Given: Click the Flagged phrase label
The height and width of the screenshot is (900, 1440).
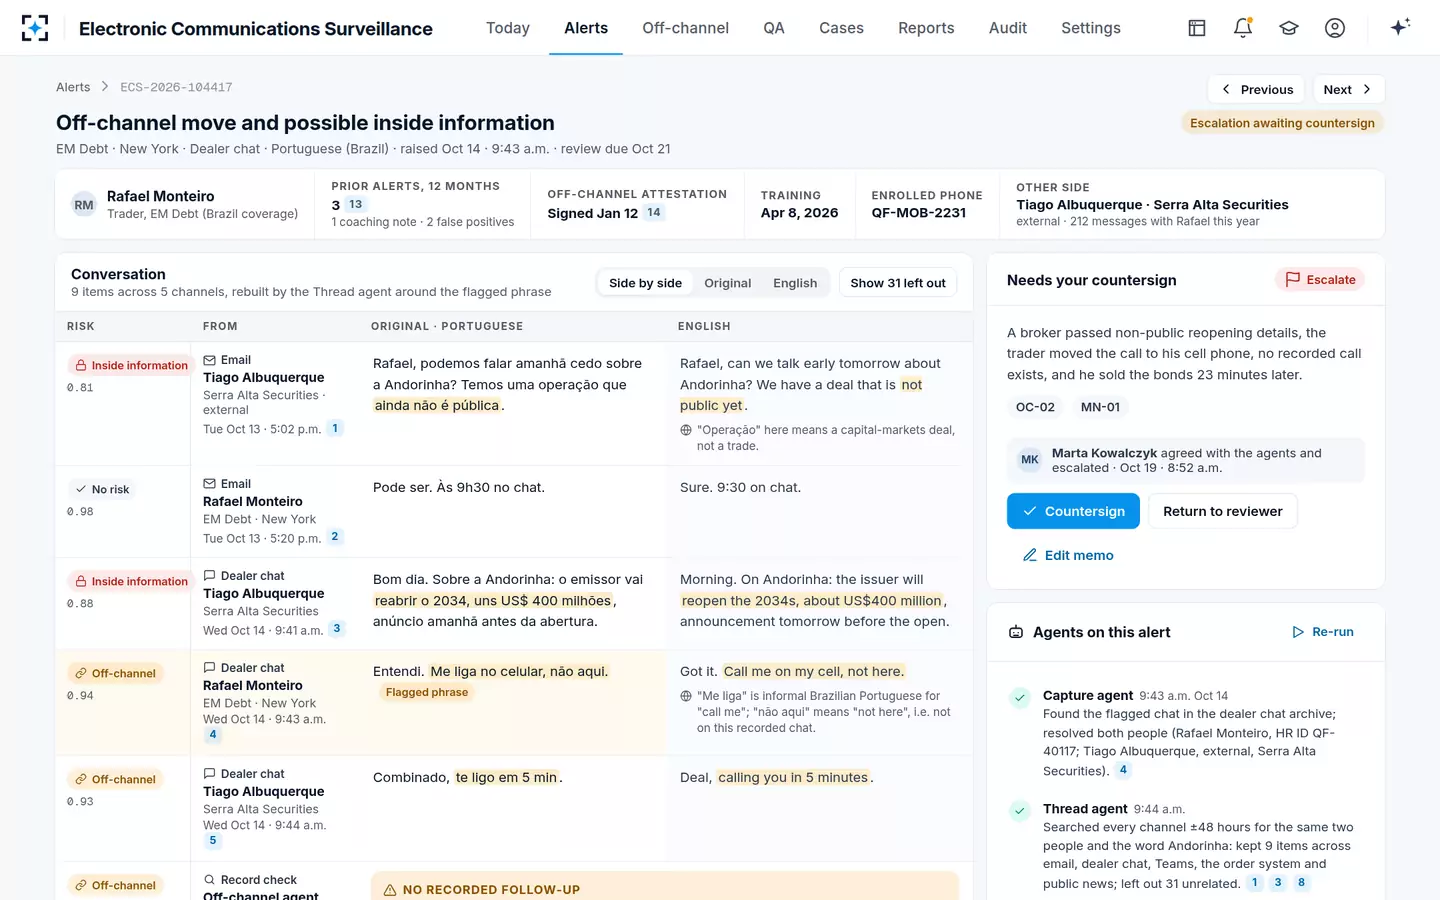Looking at the screenshot, I should 427,692.
